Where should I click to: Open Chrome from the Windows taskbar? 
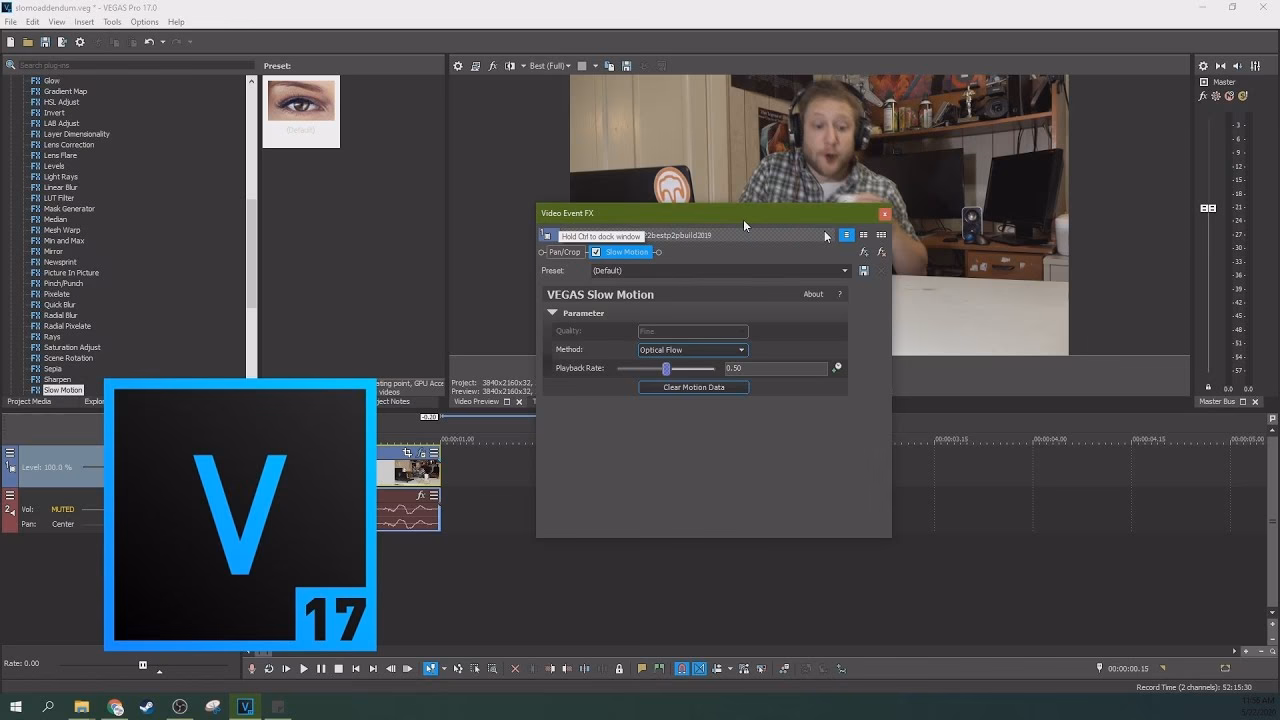tap(115, 707)
